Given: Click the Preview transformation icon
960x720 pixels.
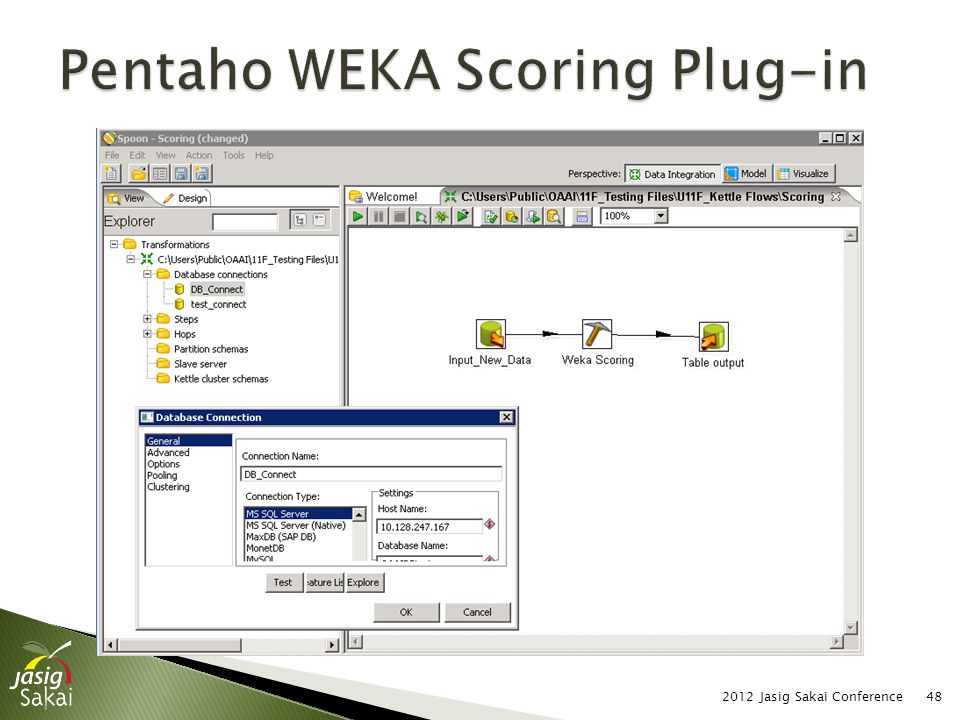Looking at the screenshot, I should point(421,216).
